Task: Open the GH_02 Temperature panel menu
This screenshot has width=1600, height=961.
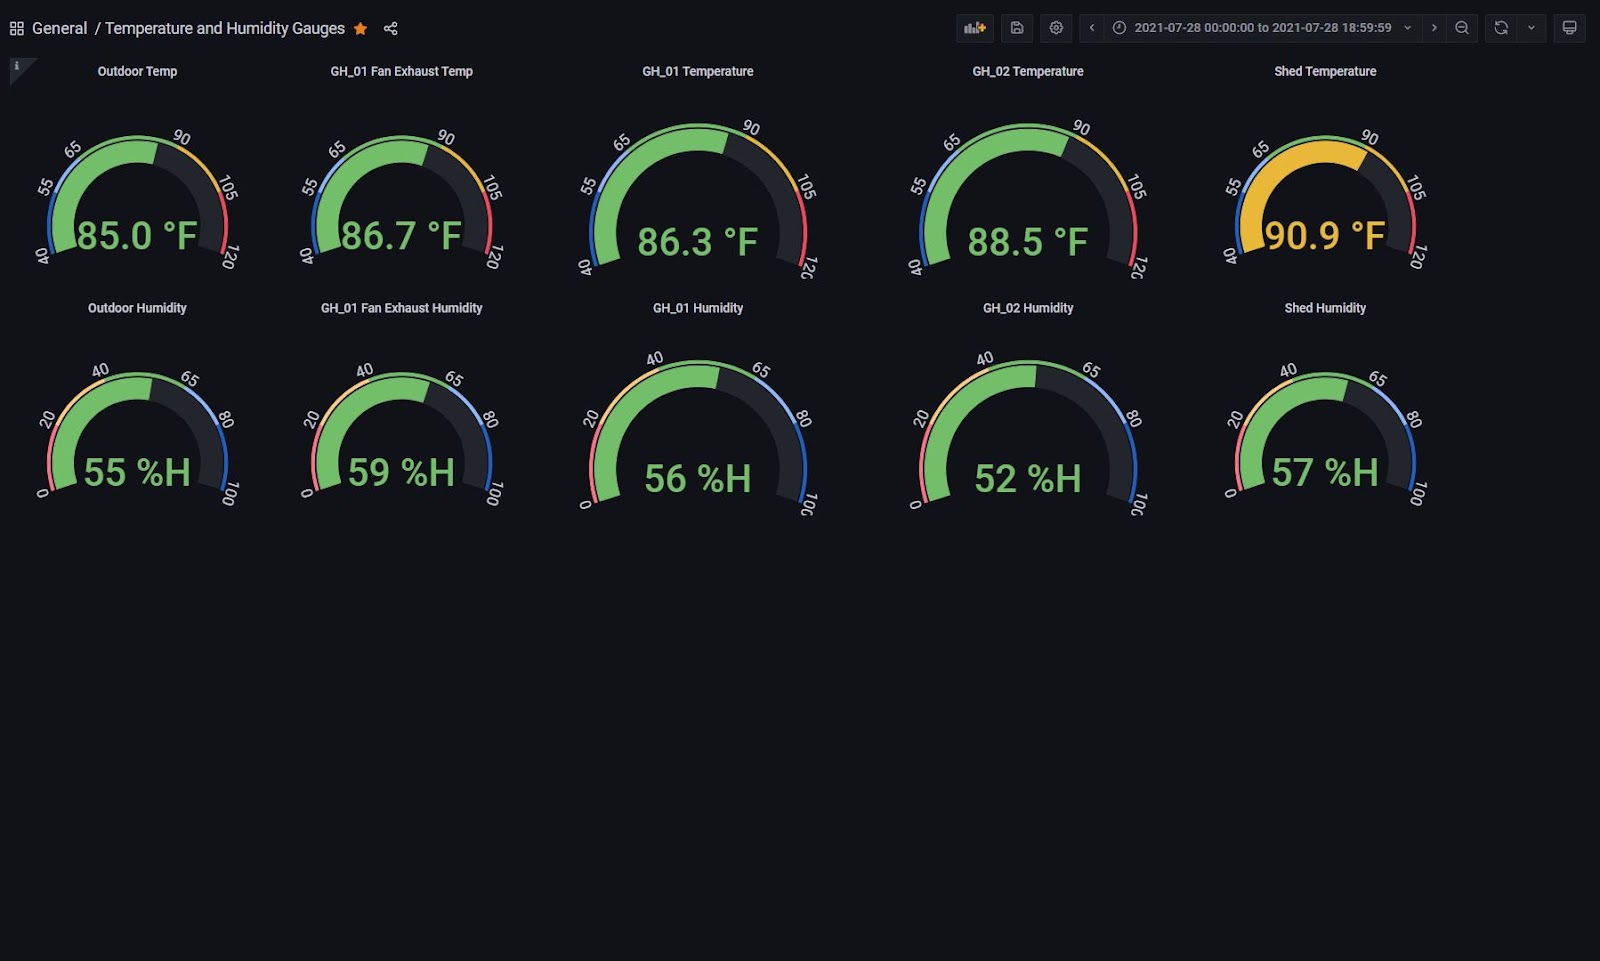Action: (1027, 71)
